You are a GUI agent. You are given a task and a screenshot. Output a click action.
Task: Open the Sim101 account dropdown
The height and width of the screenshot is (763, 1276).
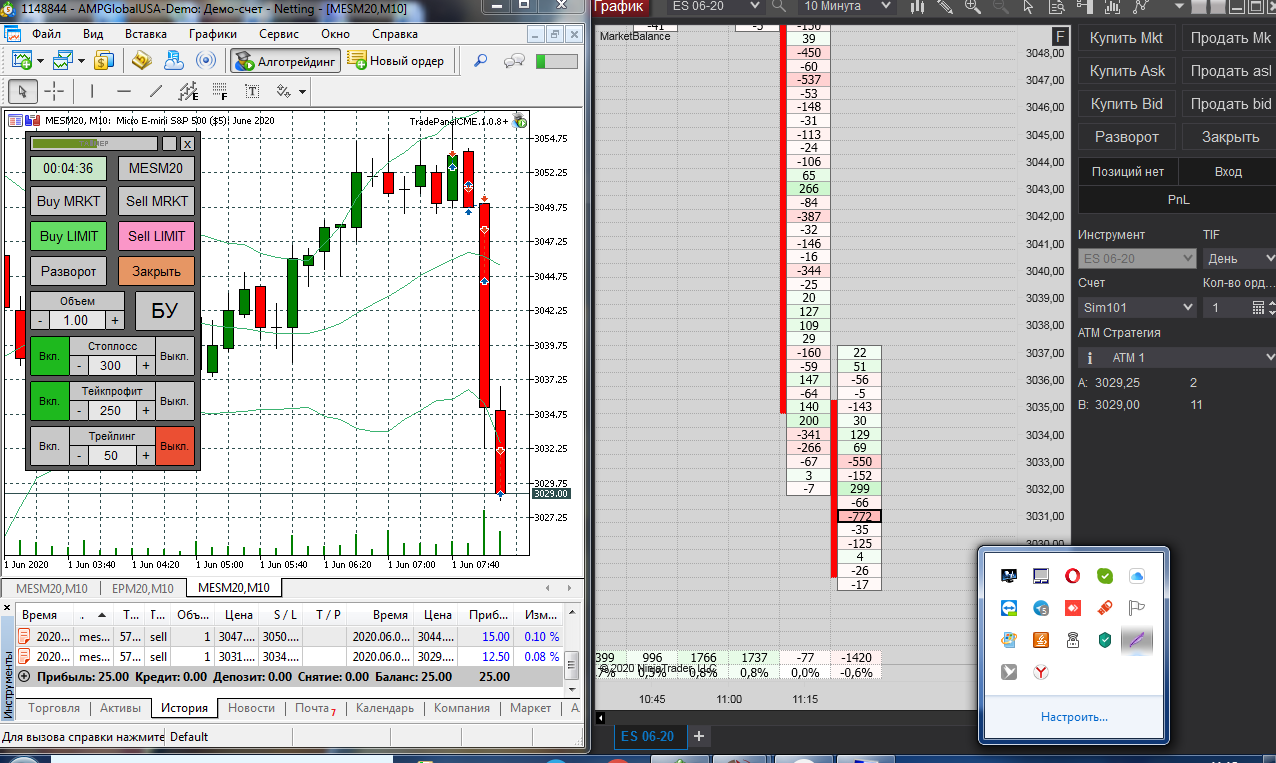tap(1137, 307)
